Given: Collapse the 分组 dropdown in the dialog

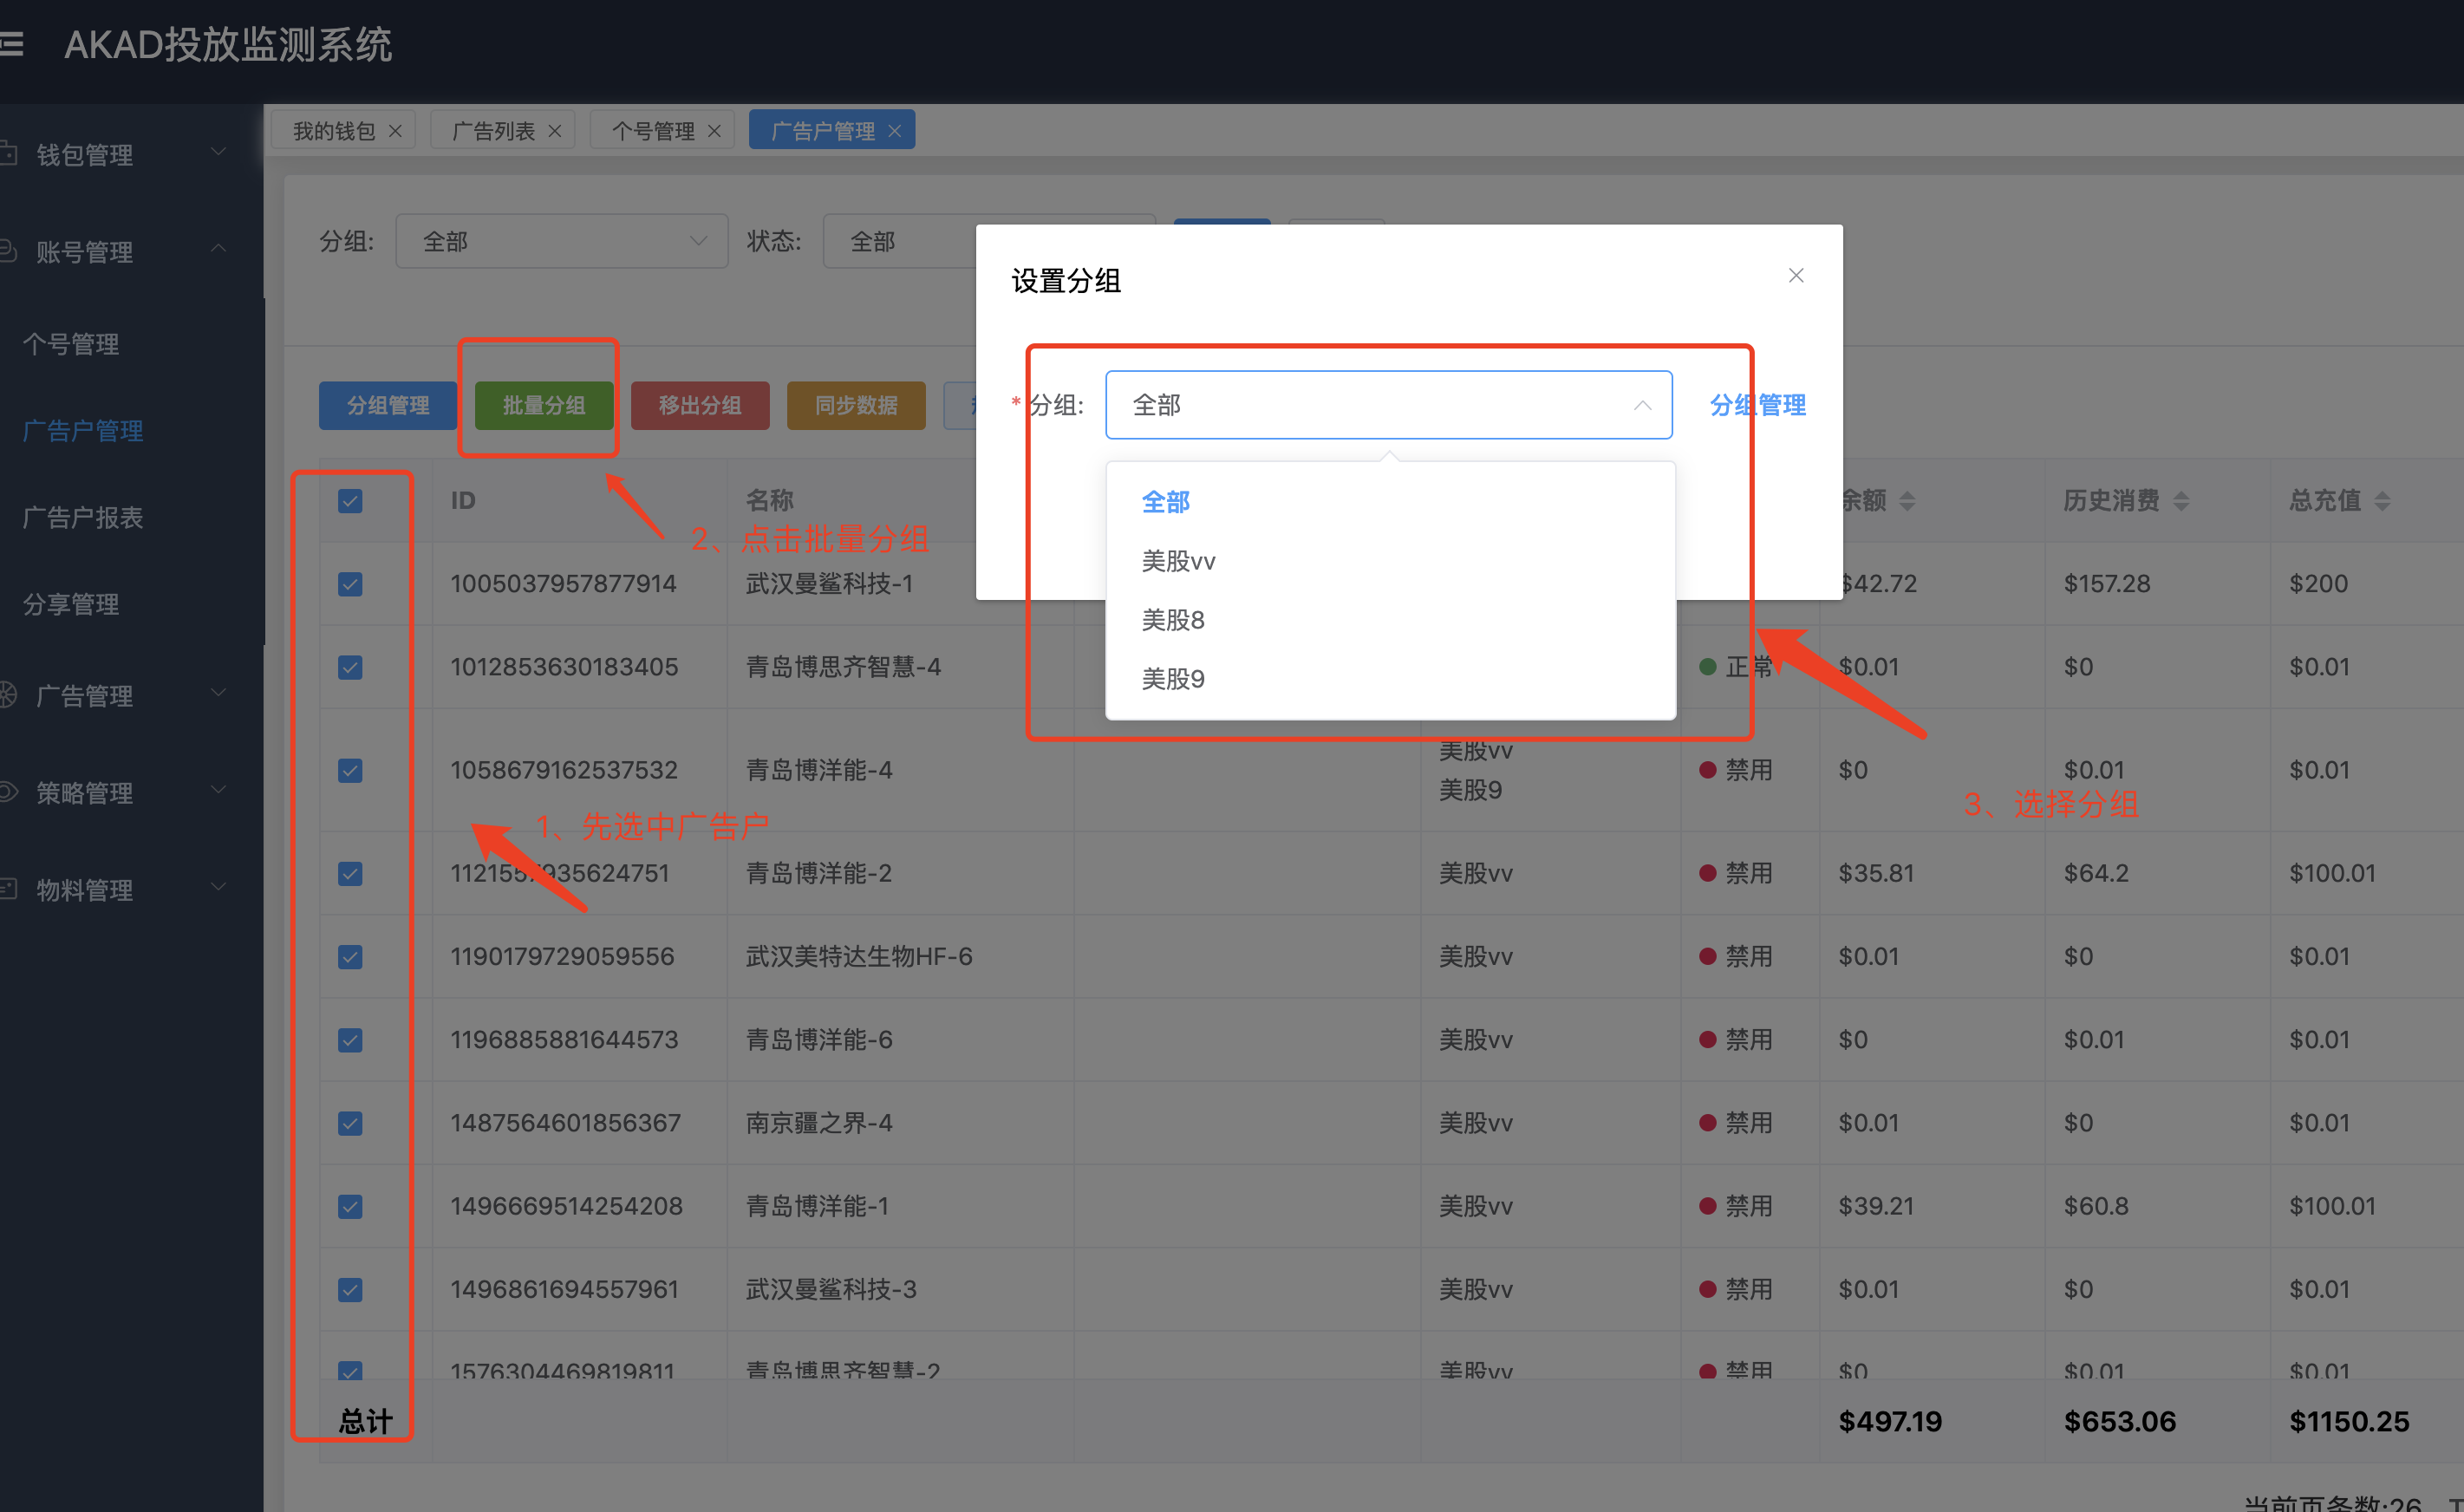Looking at the screenshot, I should pos(1641,405).
